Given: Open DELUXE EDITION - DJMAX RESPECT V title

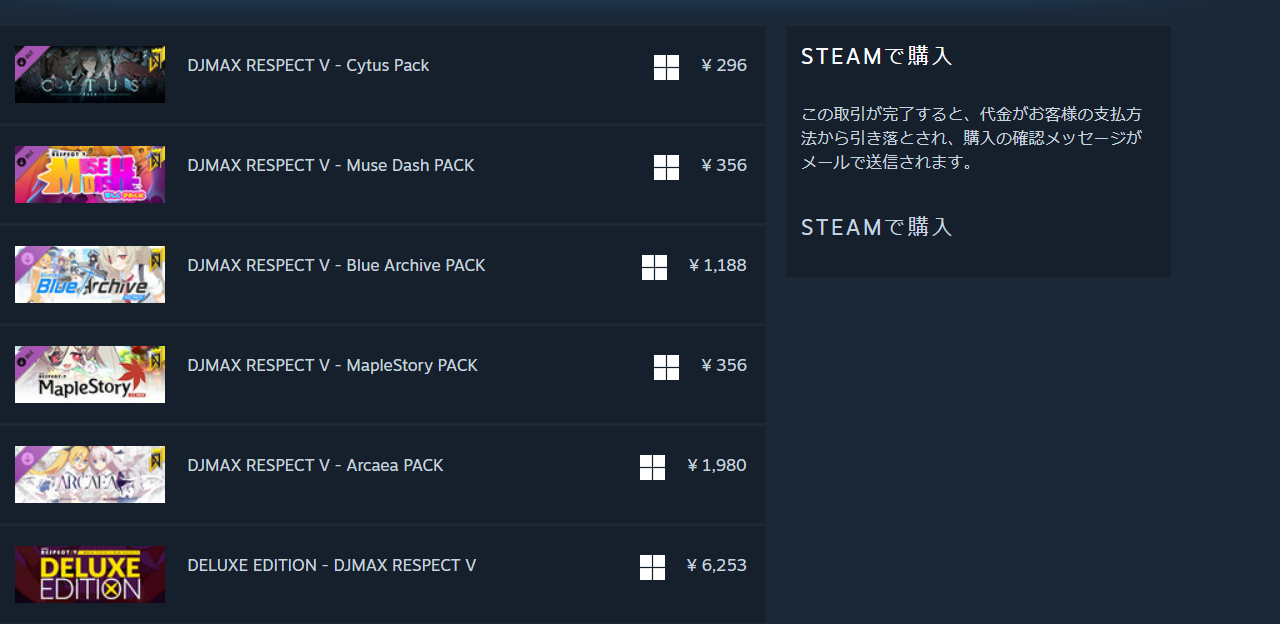Looking at the screenshot, I should [x=331, y=565].
